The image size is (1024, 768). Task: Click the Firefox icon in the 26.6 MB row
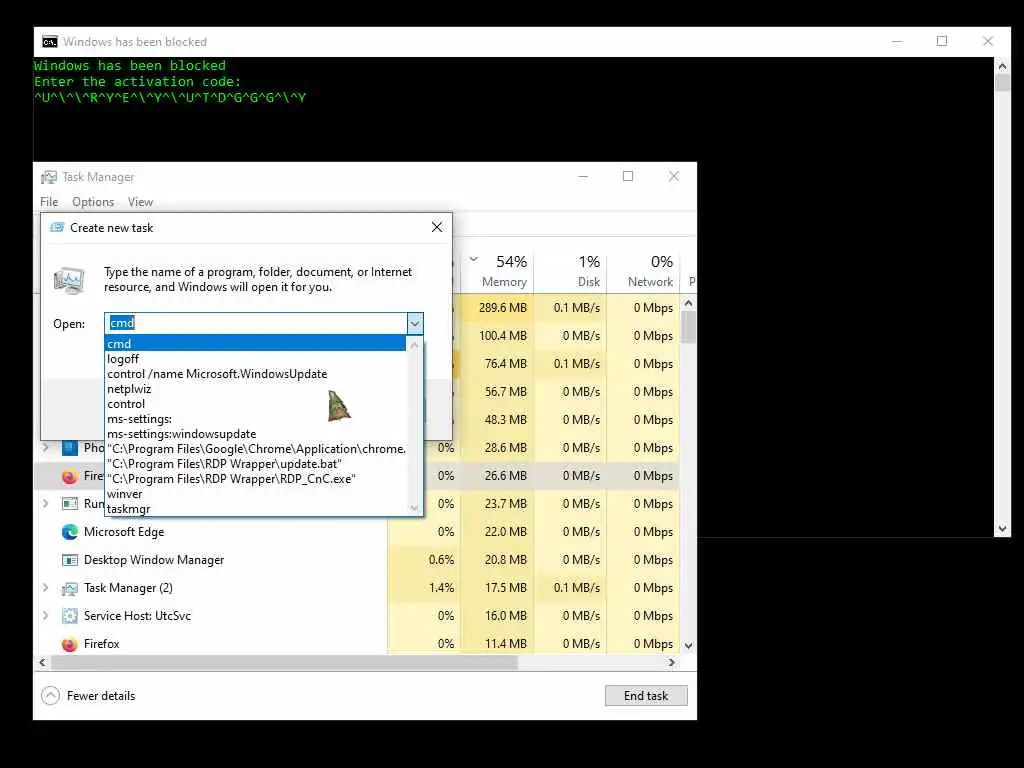tap(69, 476)
